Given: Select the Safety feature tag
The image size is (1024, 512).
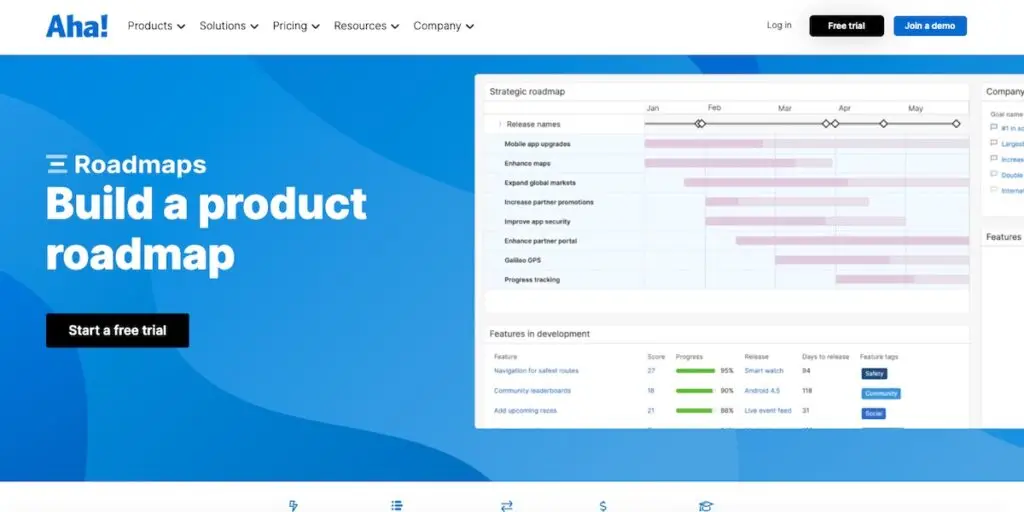Looking at the screenshot, I should tap(874, 373).
